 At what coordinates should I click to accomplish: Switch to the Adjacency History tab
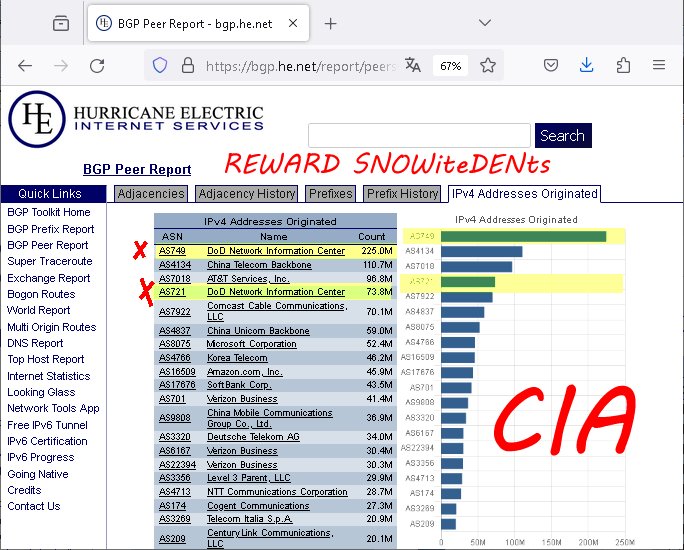[x=247, y=194]
